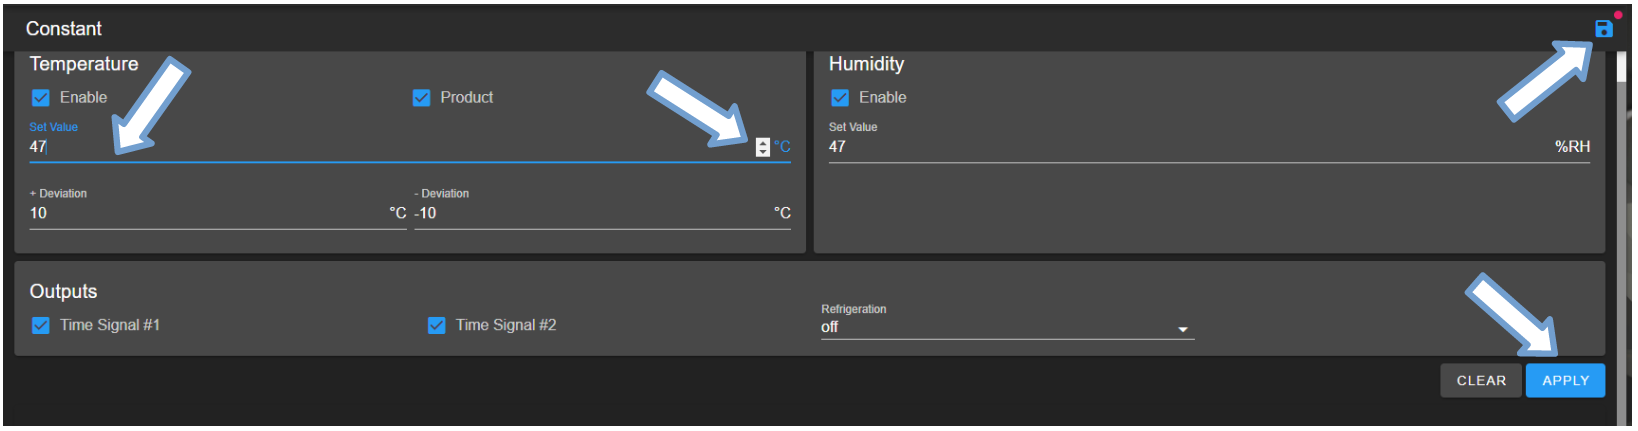Uncheck Time Signal #2 output
The width and height of the screenshot is (1638, 431).
click(x=437, y=325)
